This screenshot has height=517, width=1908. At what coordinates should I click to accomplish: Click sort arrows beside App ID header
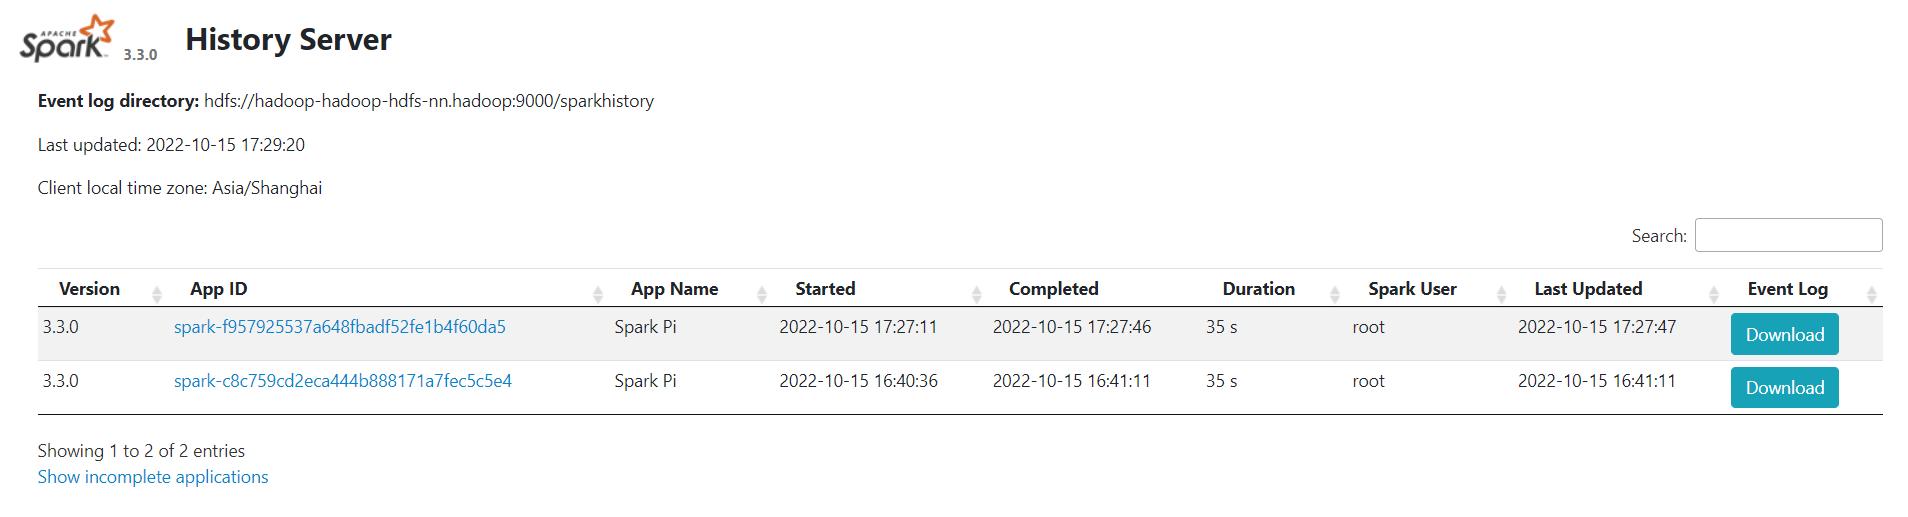598,293
